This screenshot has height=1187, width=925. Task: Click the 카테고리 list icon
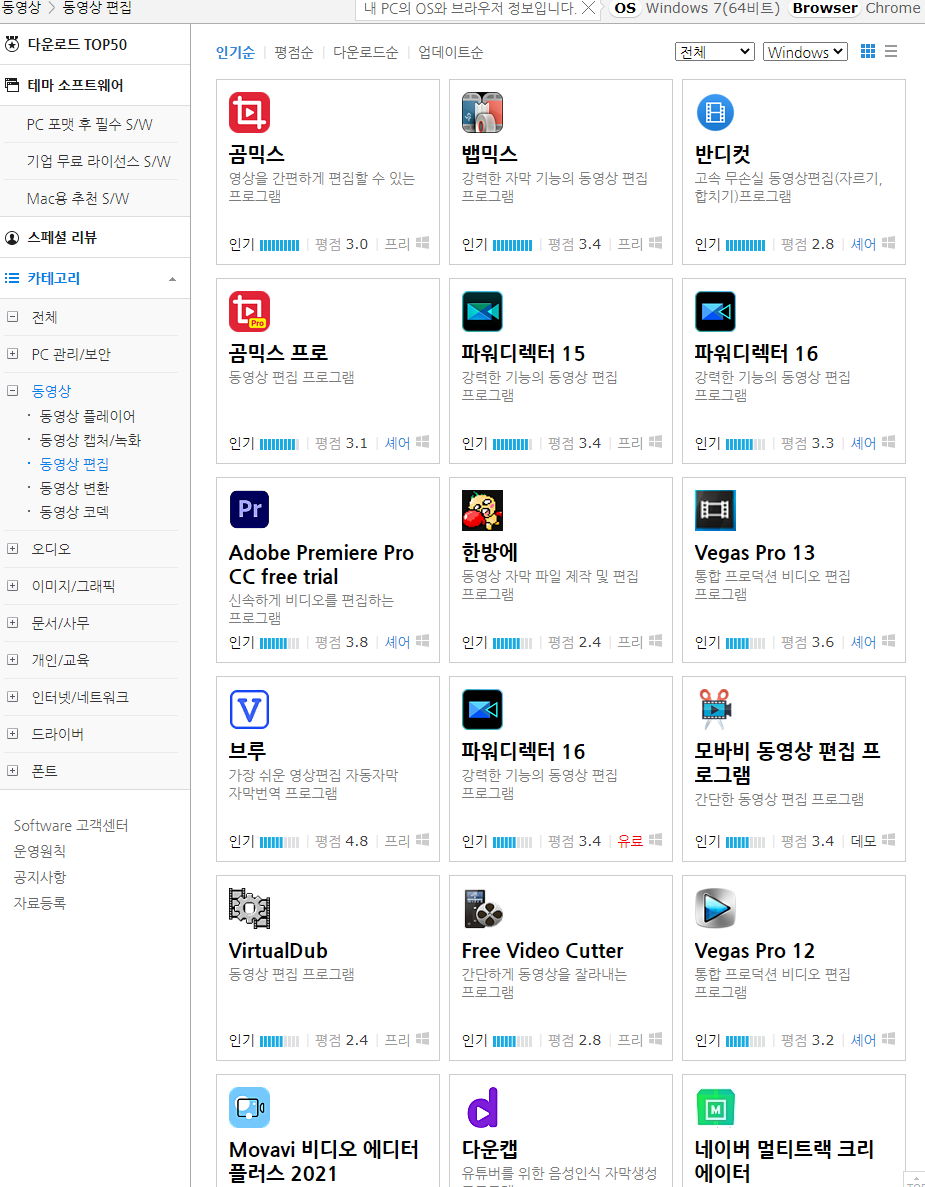(x=11, y=278)
